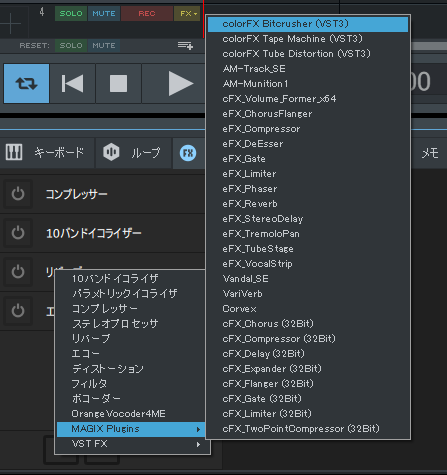This screenshot has height=475, width=447.
Task: Choose パラメトリックイコライザ in the menu
Action: click(x=131, y=294)
